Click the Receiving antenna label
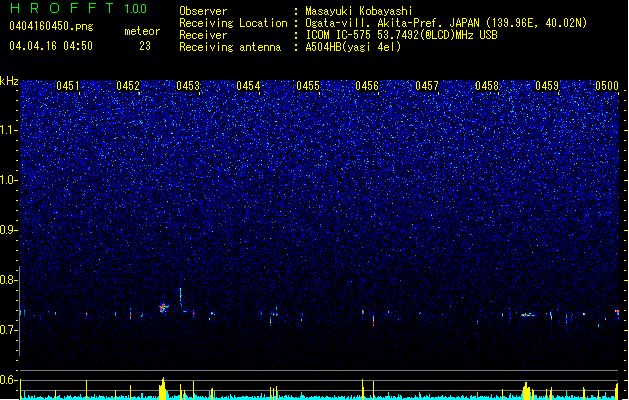The image size is (629, 400). click(230, 47)
